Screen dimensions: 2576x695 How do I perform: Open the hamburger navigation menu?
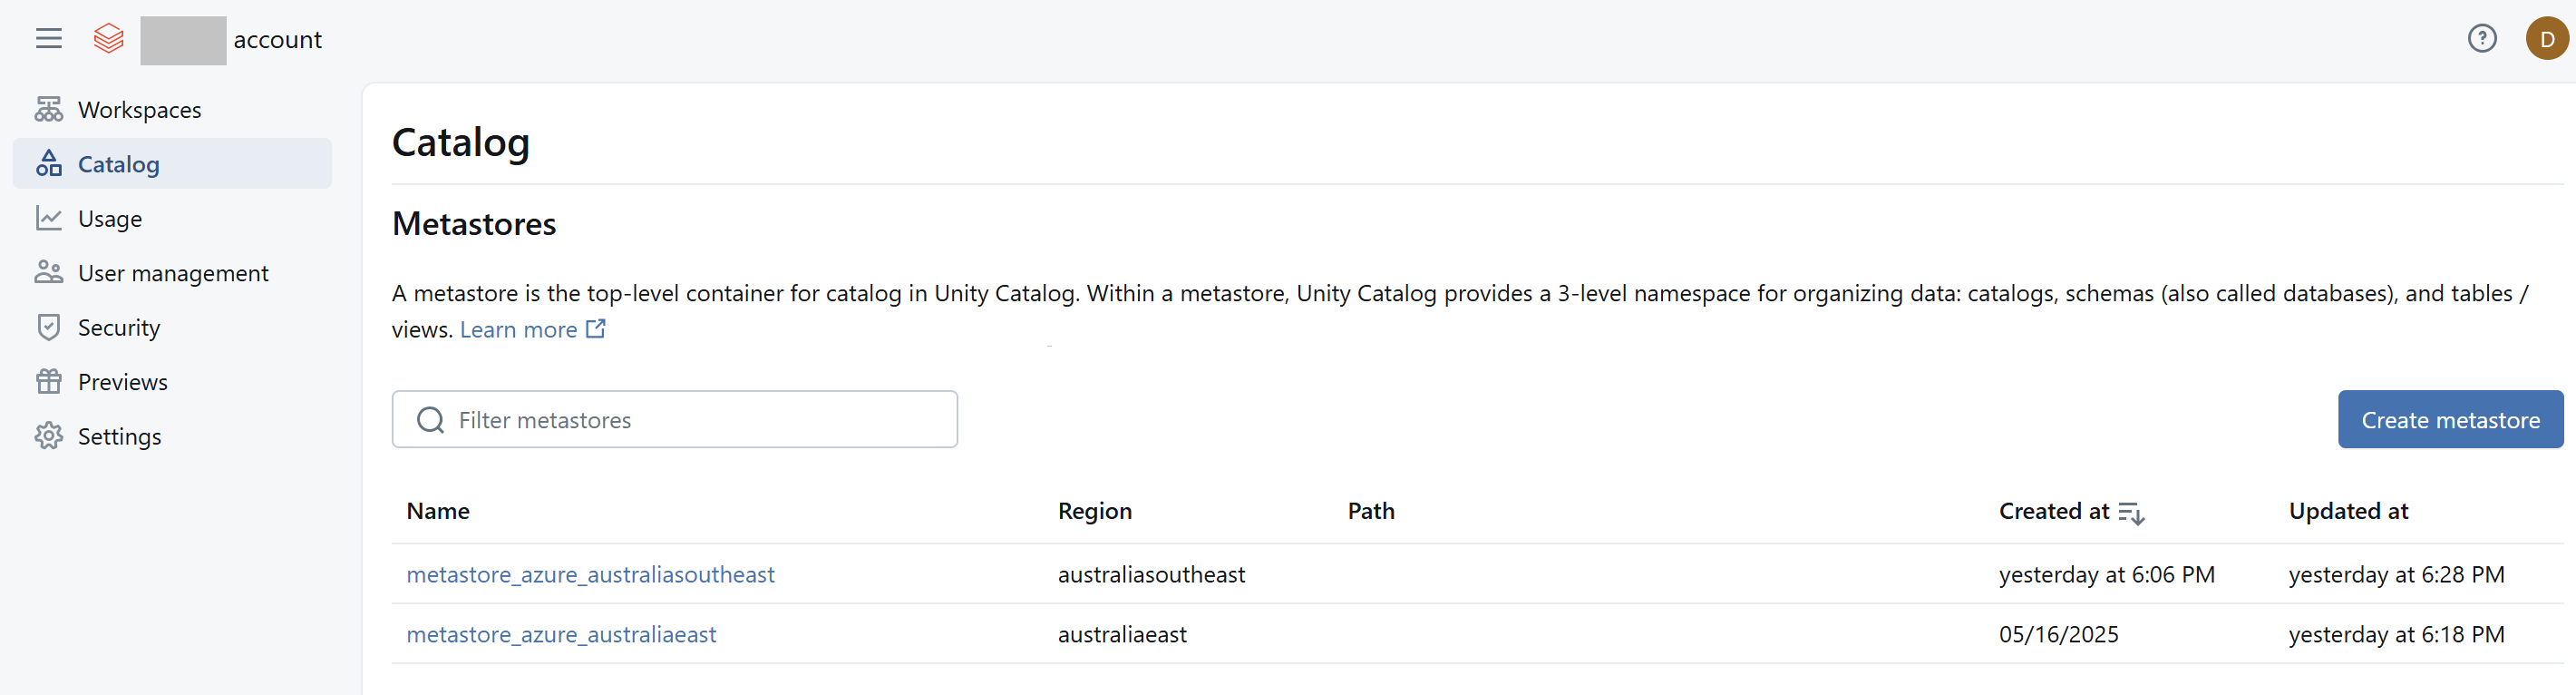[48, 39]
